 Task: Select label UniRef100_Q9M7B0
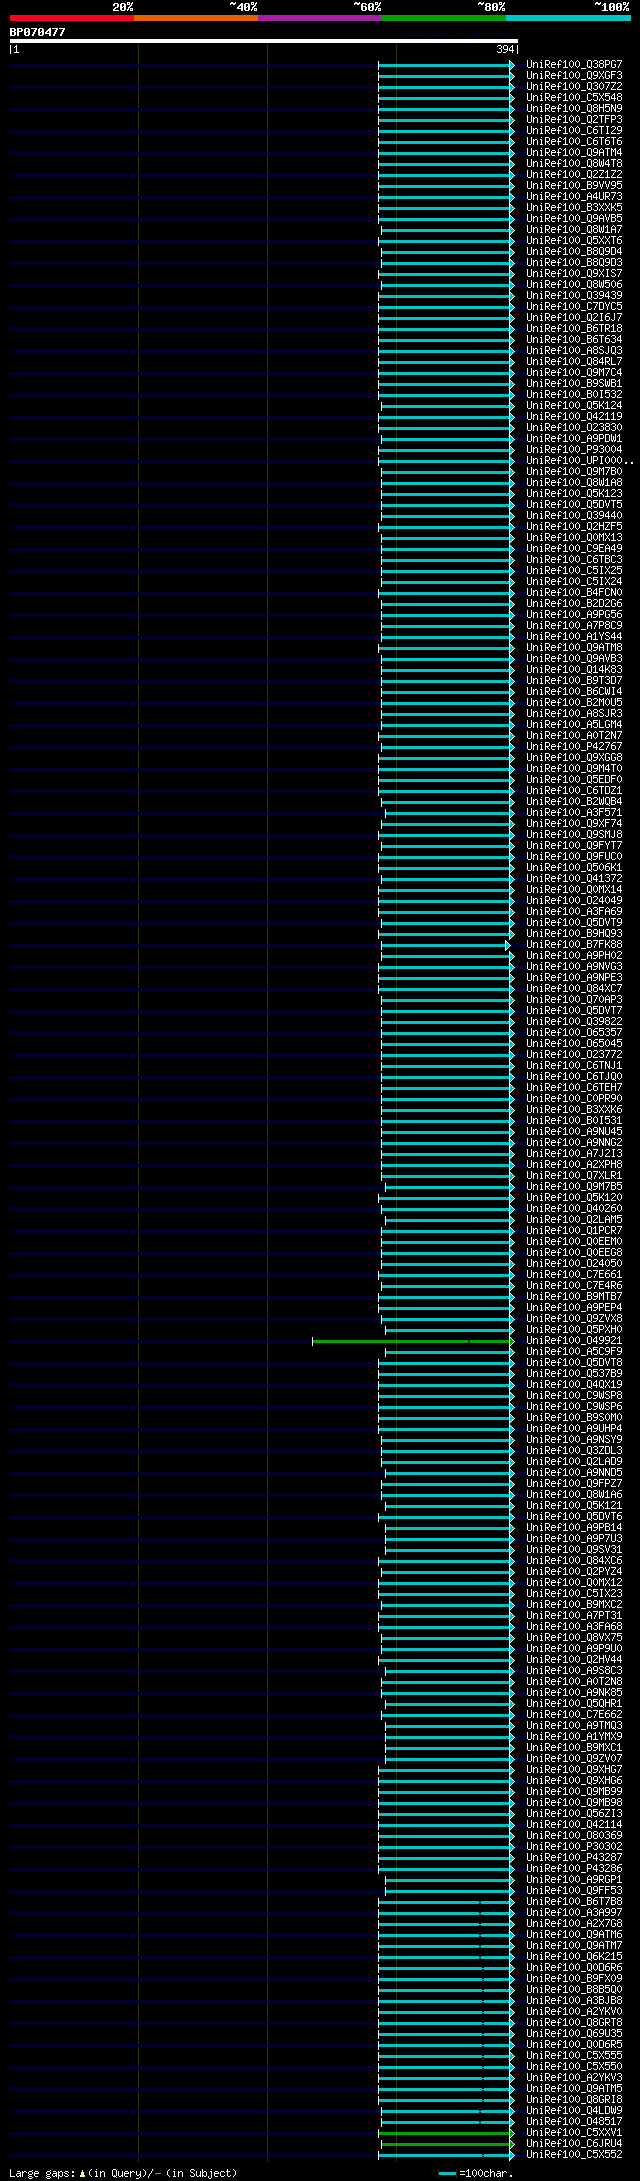tap(574, 471)
